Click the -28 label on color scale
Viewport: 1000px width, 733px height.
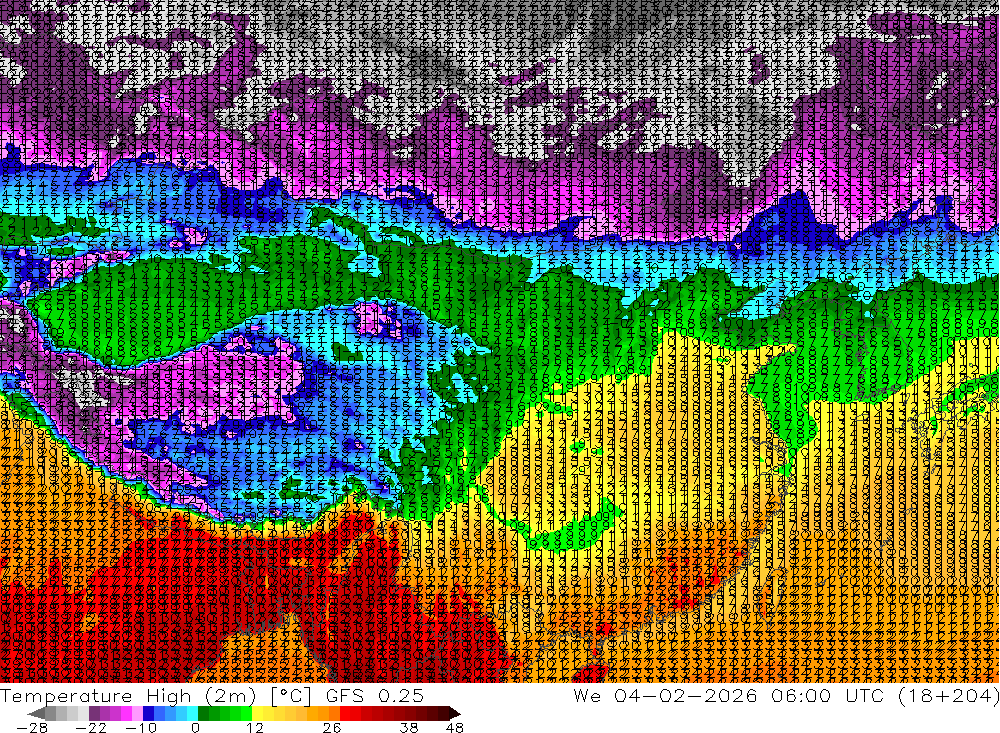[x=32, y=728]
